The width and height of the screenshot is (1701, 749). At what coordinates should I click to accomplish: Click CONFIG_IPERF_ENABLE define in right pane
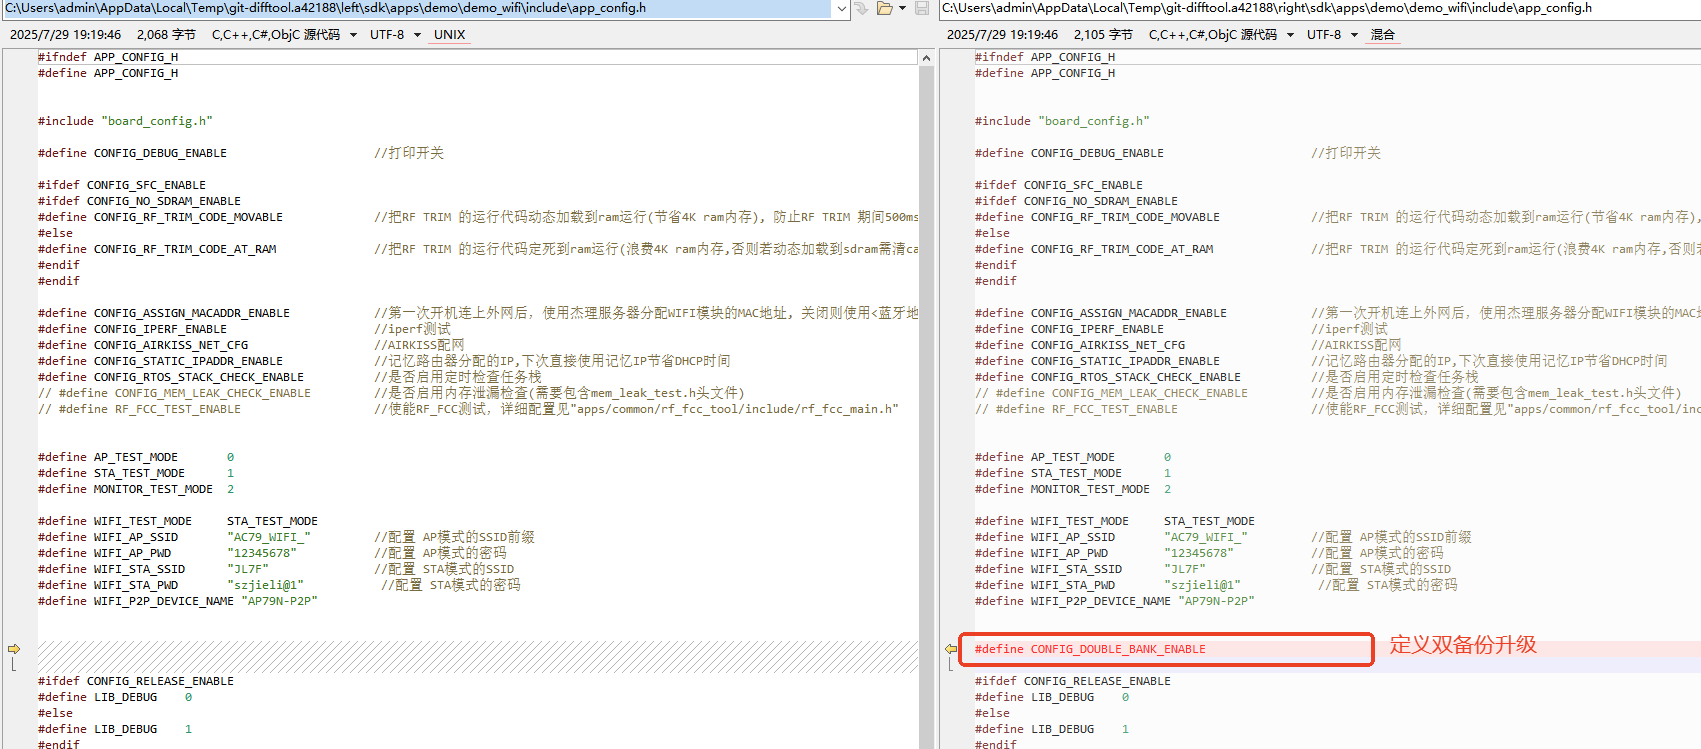click(1069, 329)
